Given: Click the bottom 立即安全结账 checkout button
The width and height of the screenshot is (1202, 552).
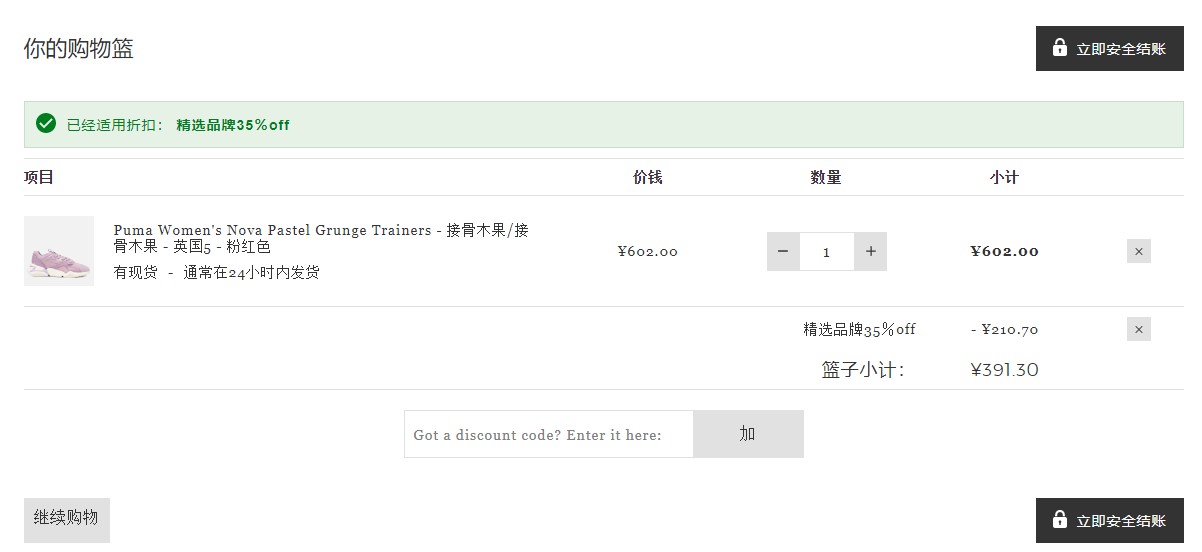Looking at the screenshot, I should (x=1109, y=520).
